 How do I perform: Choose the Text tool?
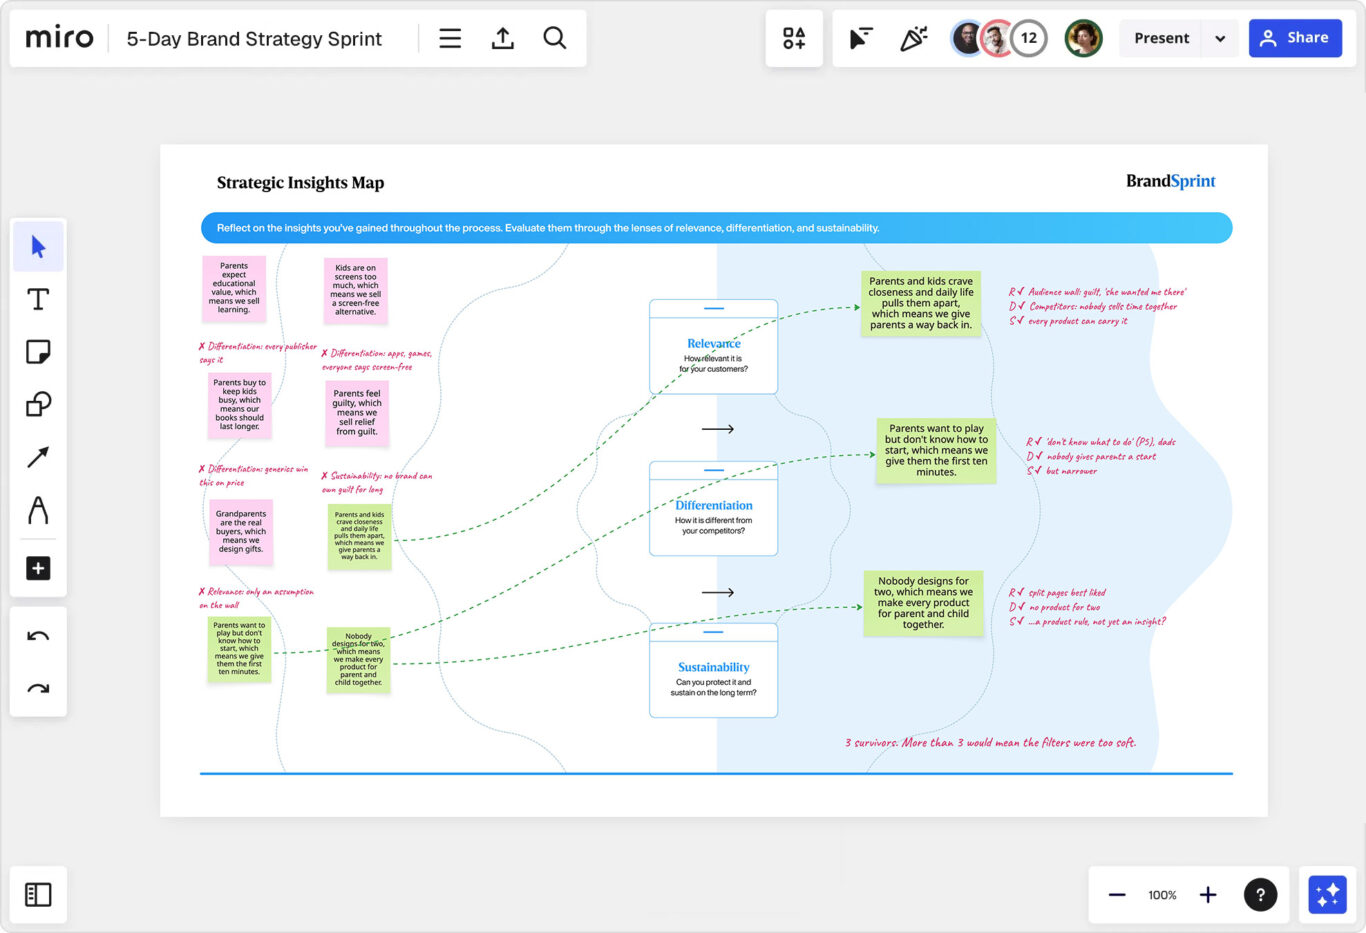[x=38, y=300]
